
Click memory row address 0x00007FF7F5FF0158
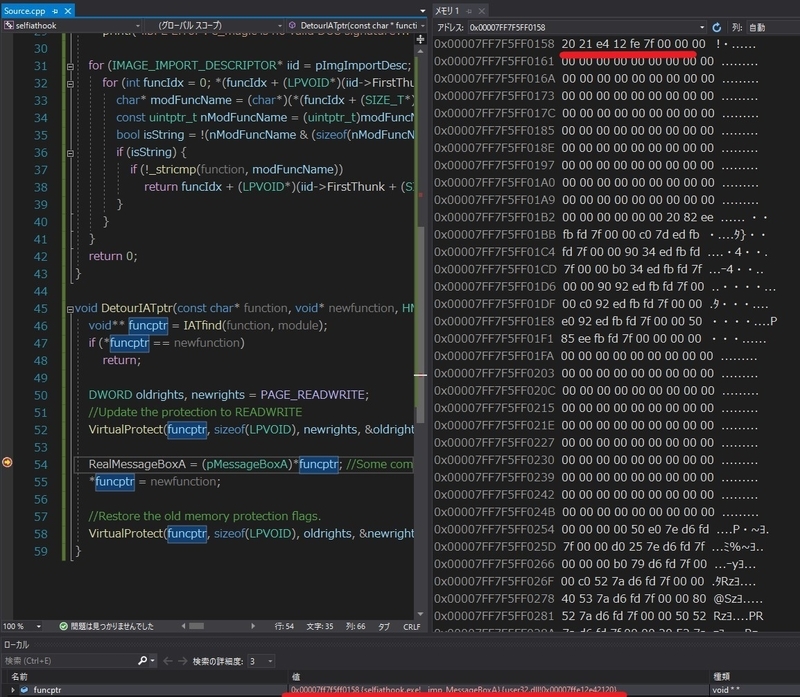[494, 44]
